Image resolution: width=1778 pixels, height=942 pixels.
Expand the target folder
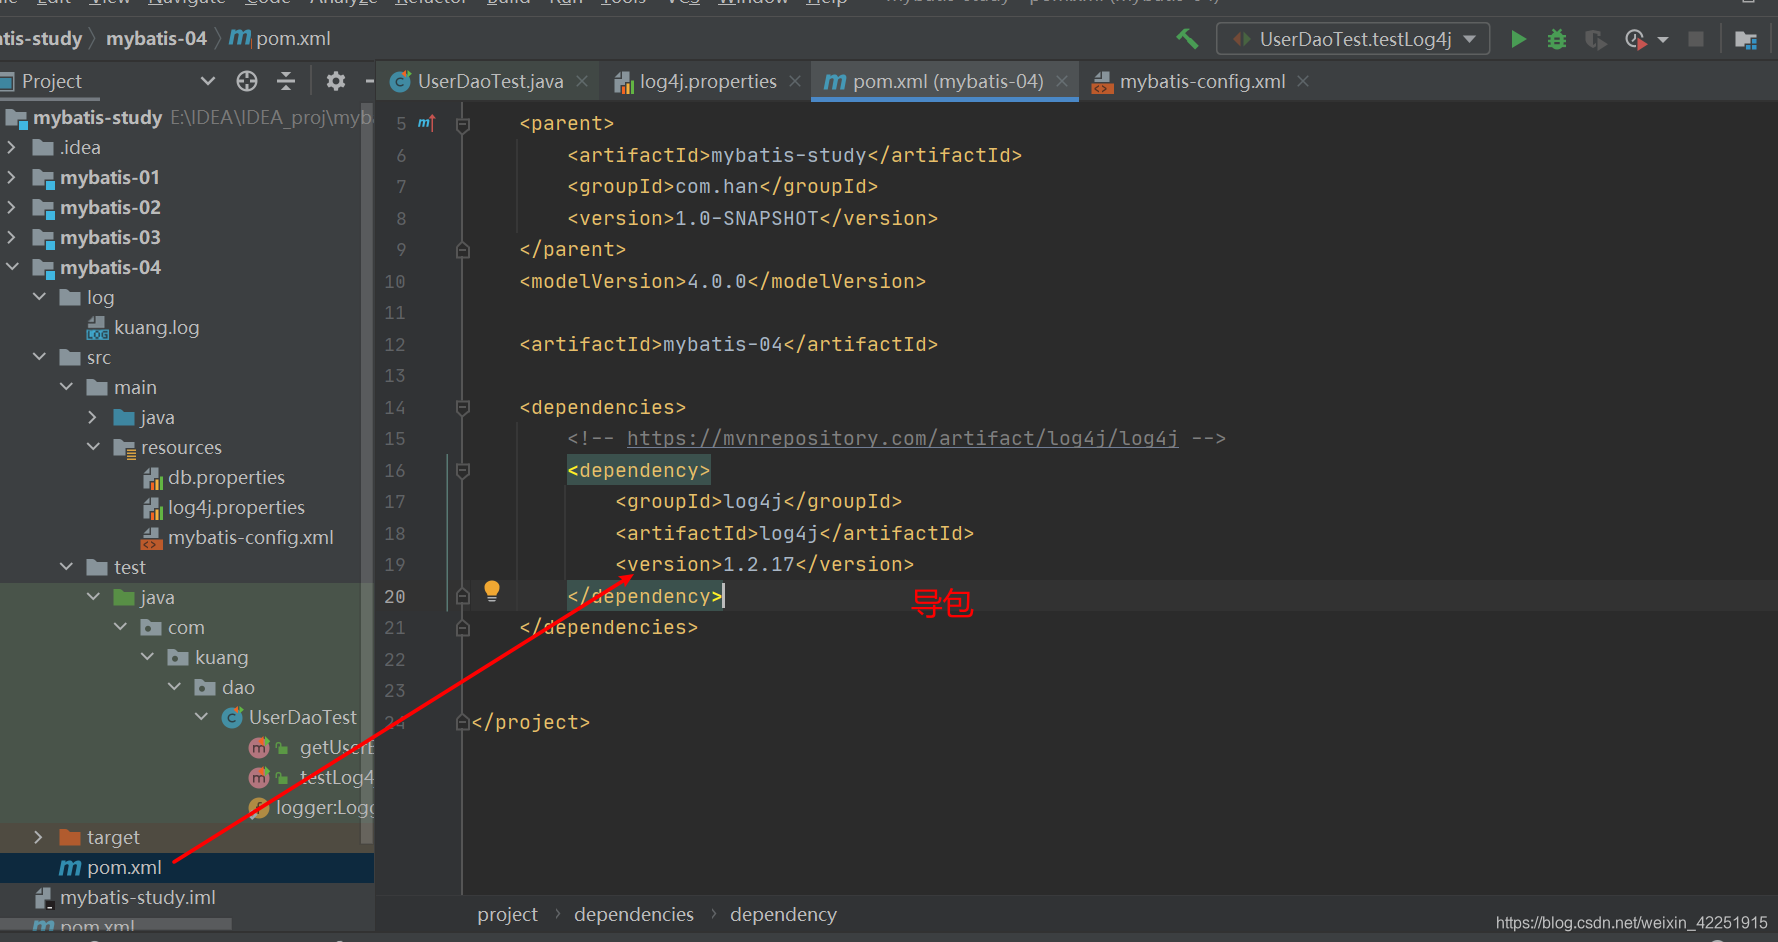click(39, 837)
